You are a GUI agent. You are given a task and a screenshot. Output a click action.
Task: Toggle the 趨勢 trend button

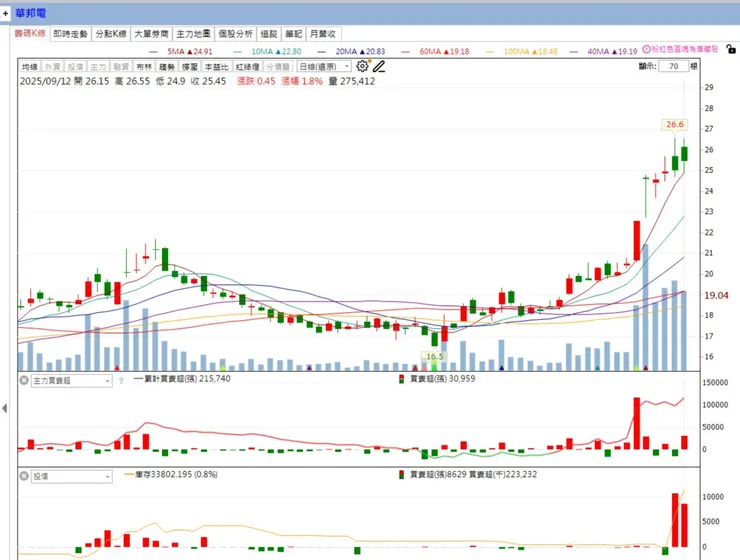[167, 67]
